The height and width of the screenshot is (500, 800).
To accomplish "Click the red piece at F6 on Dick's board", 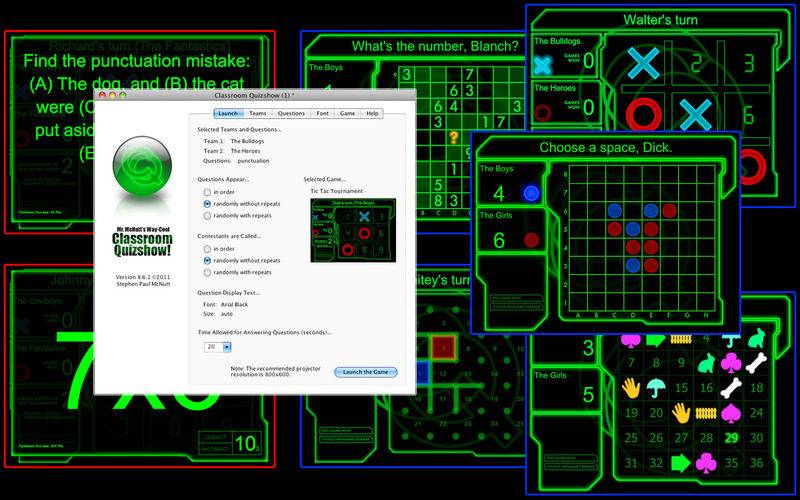I will pos(669,211).
